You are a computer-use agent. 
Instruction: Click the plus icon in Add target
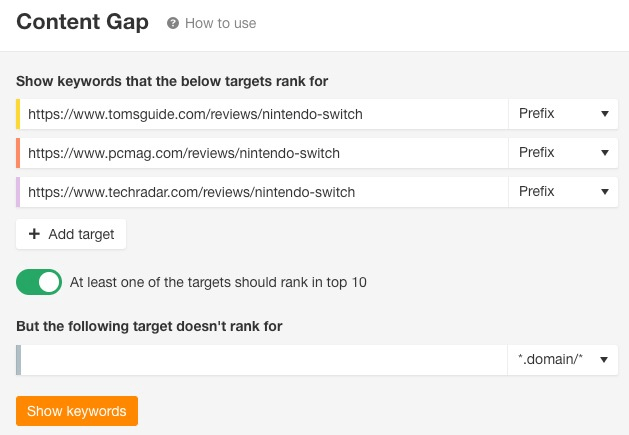[34, 234]
